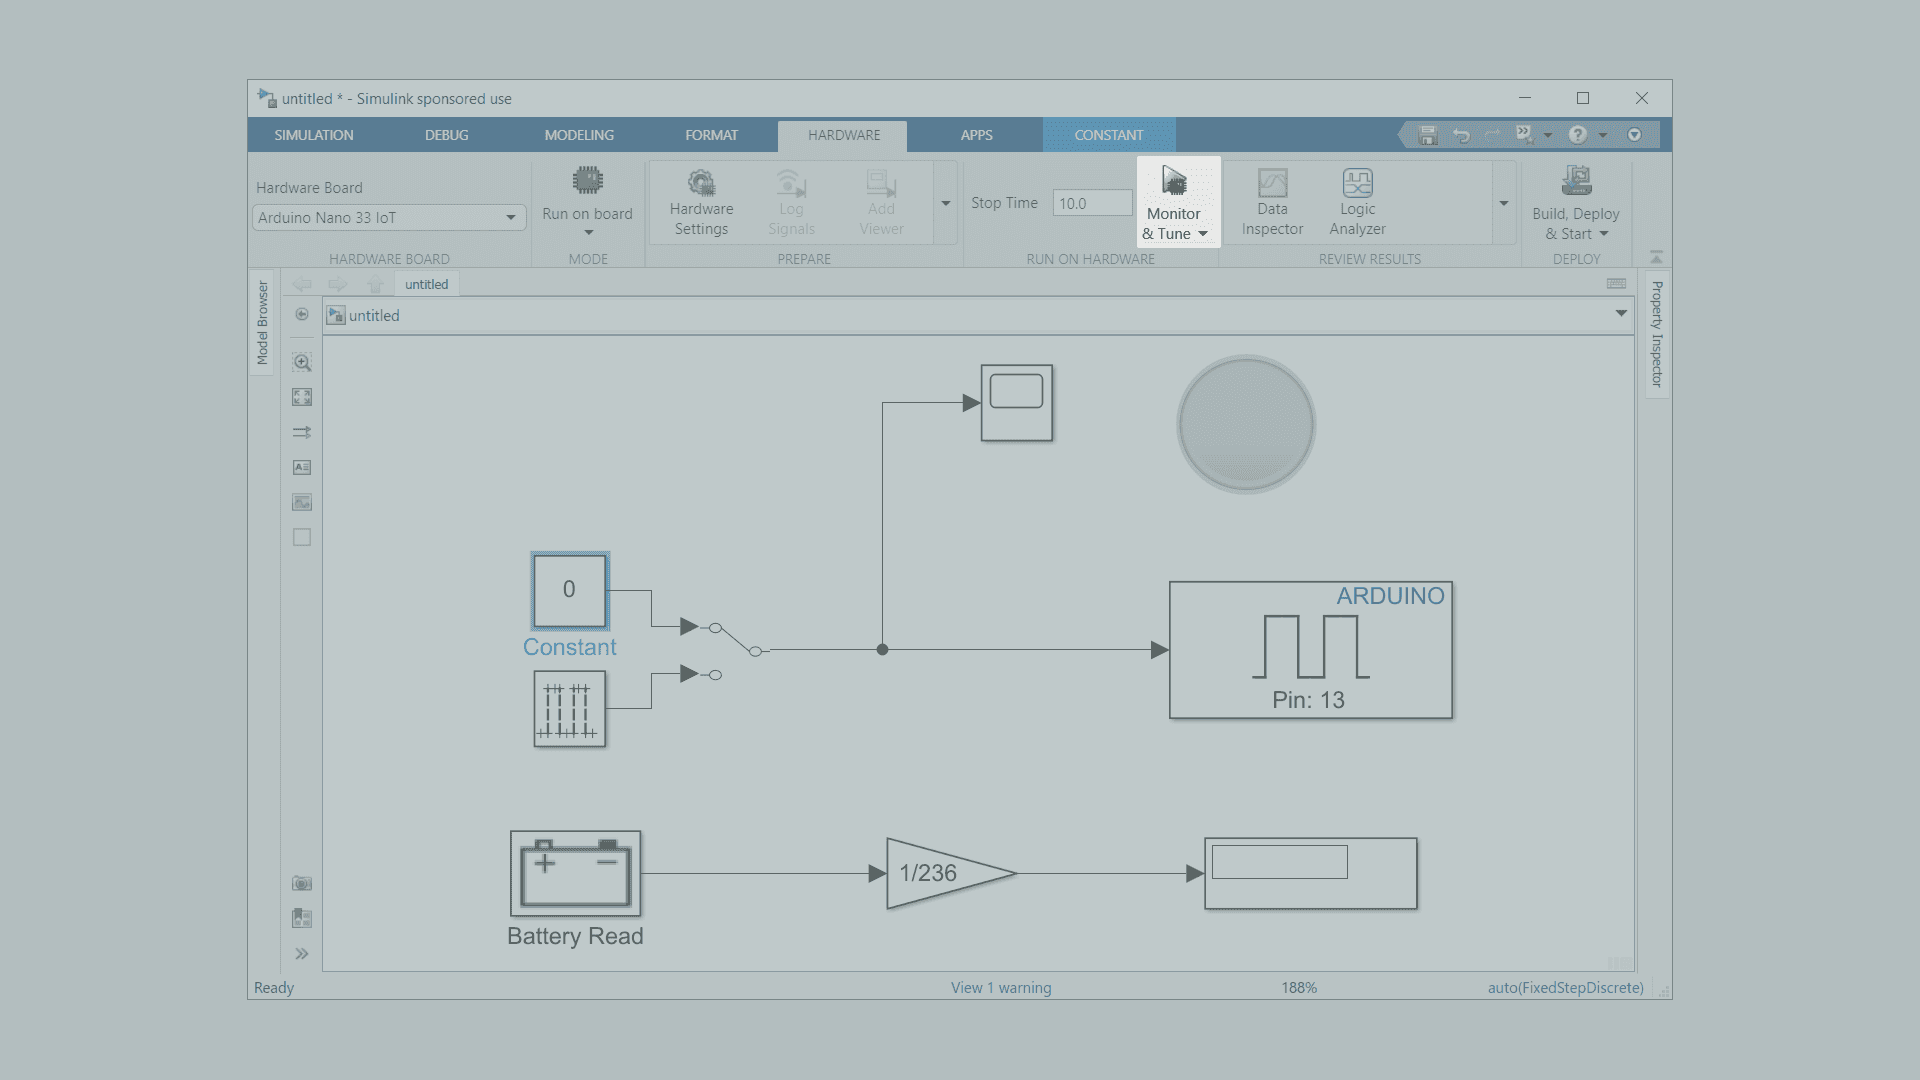Click the annotation text tool icon
This screenshot has width=1920, height=1080.
[302, 467]
